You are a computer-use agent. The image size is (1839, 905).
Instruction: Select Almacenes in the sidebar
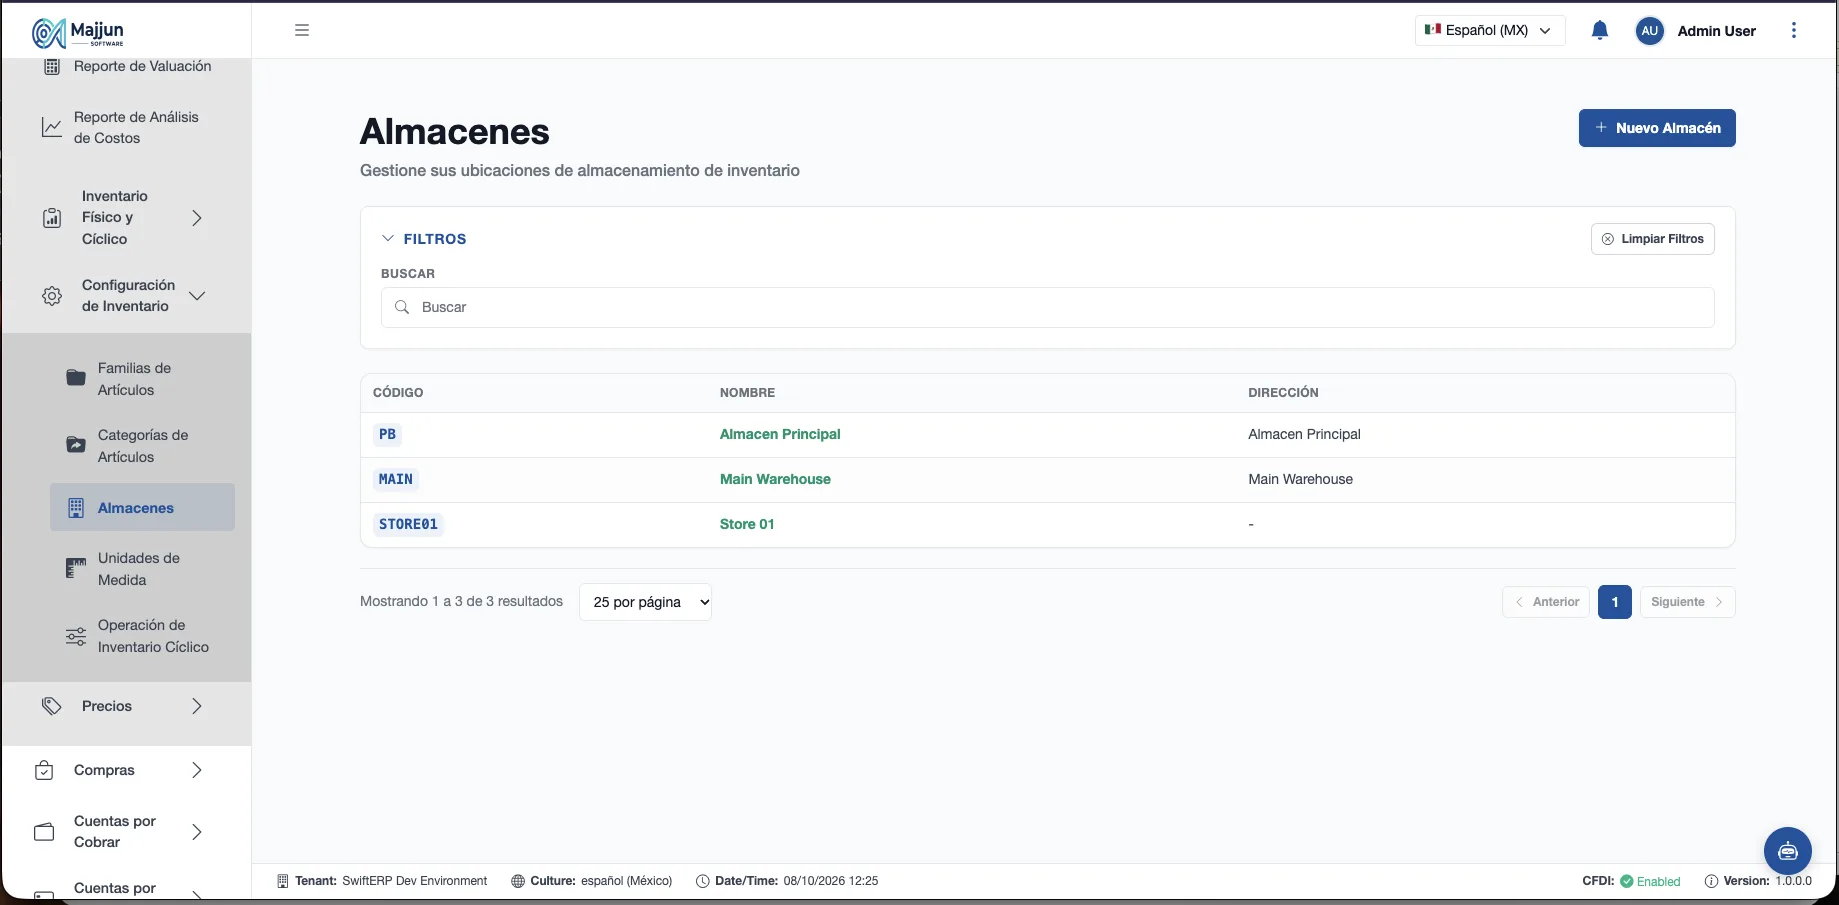pos(142,507)
